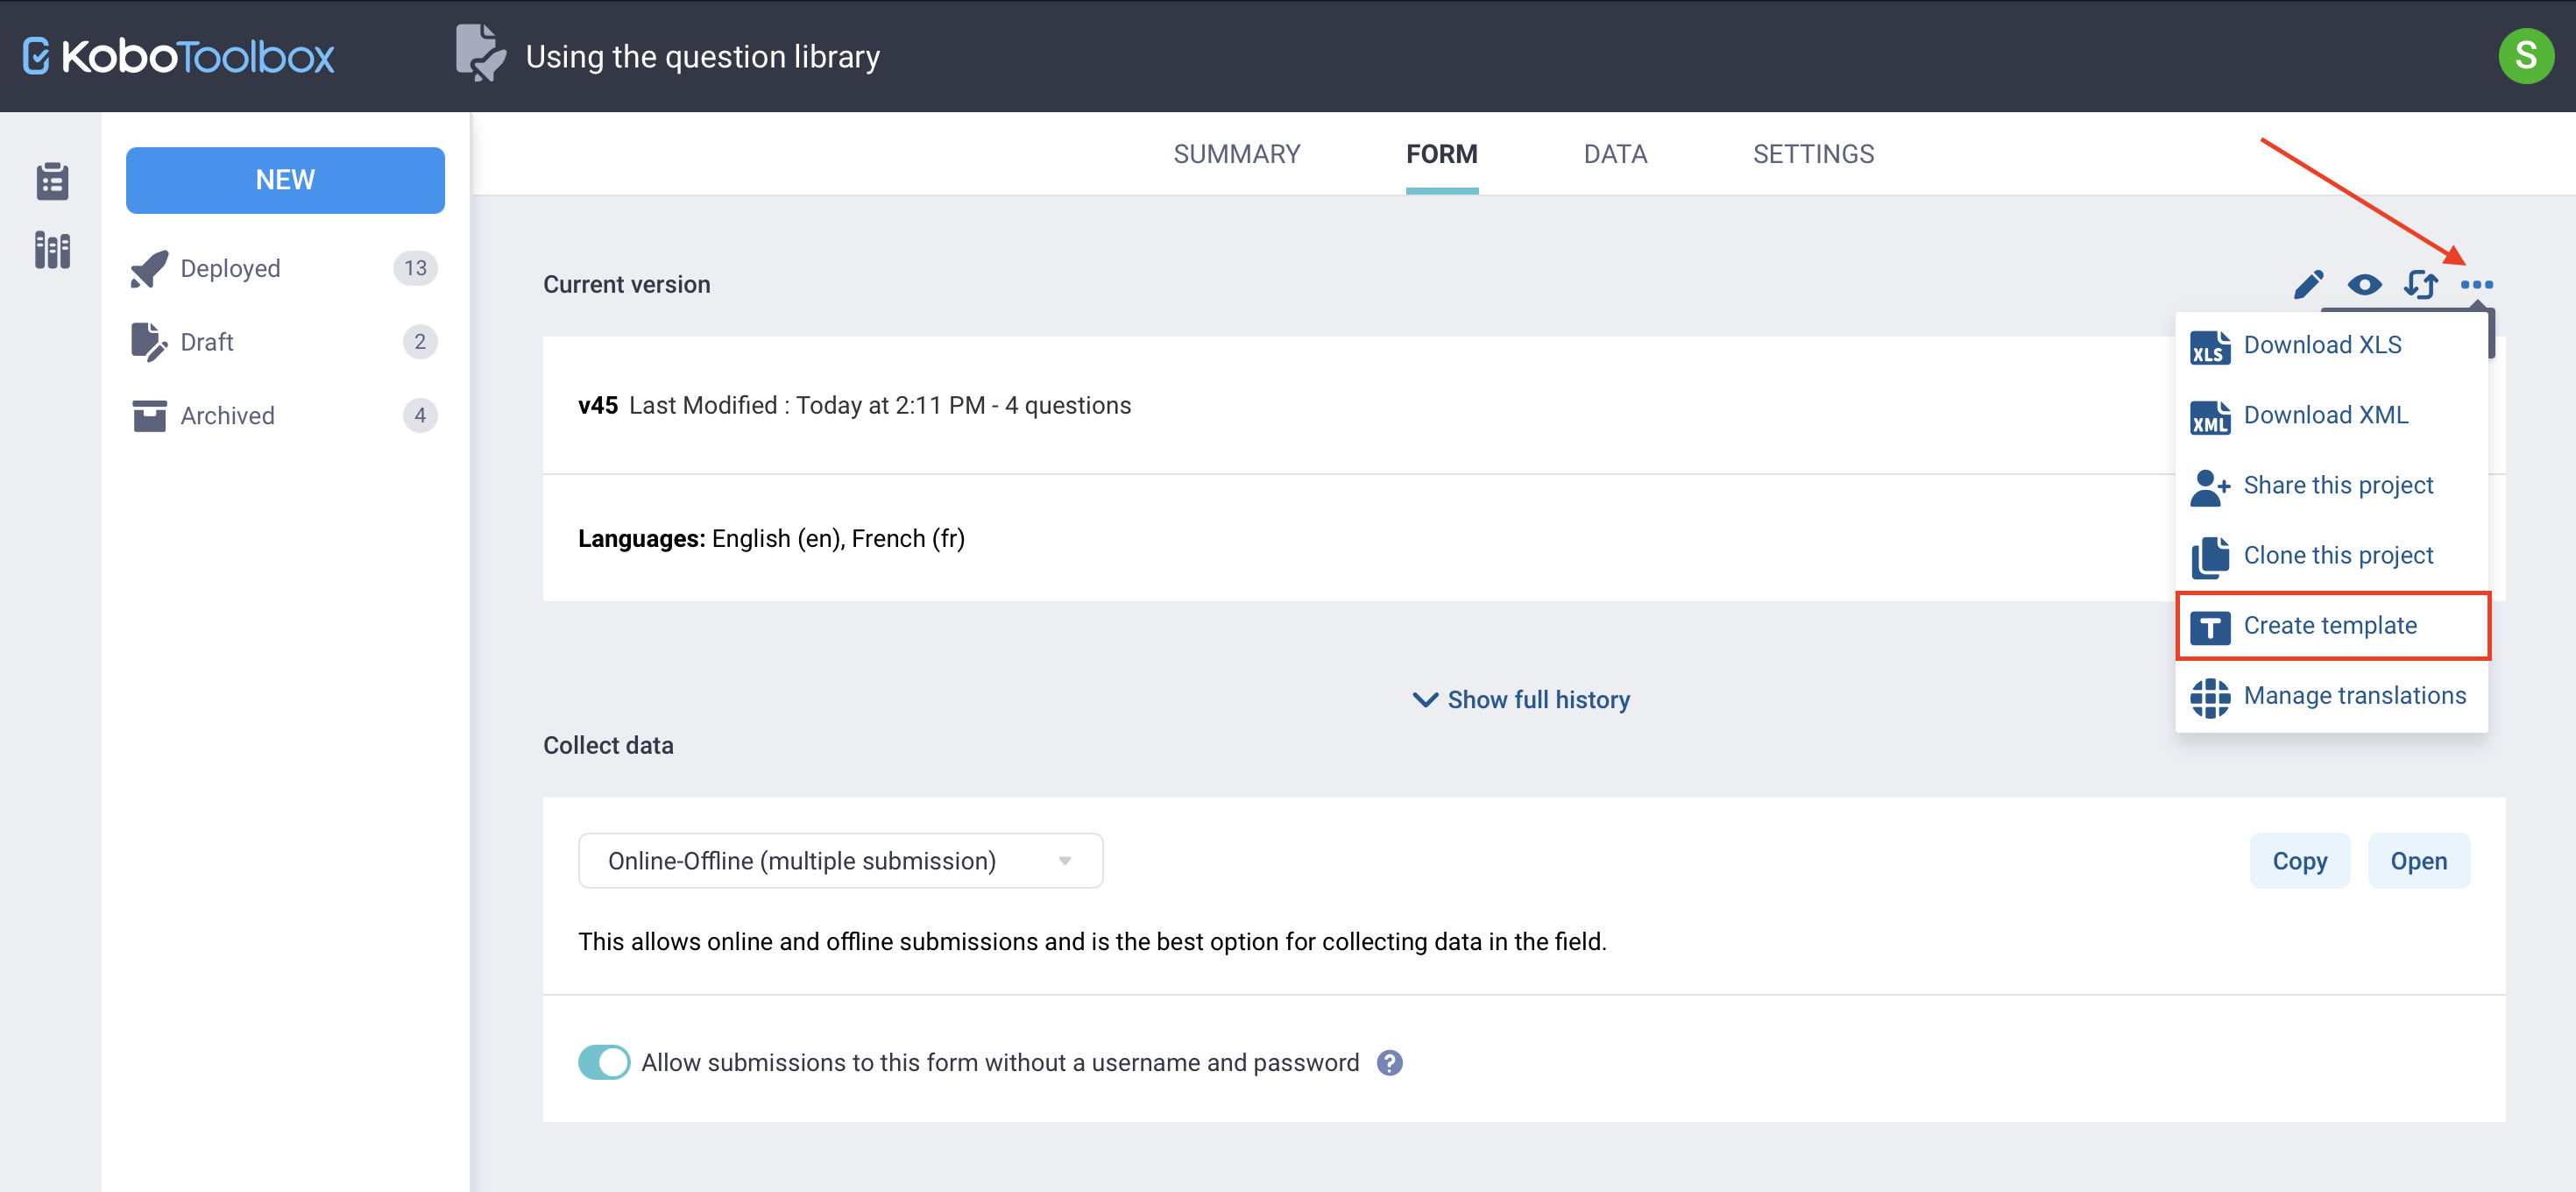
Task: Switch to the DATA tab
Action: click(1615, 154)
